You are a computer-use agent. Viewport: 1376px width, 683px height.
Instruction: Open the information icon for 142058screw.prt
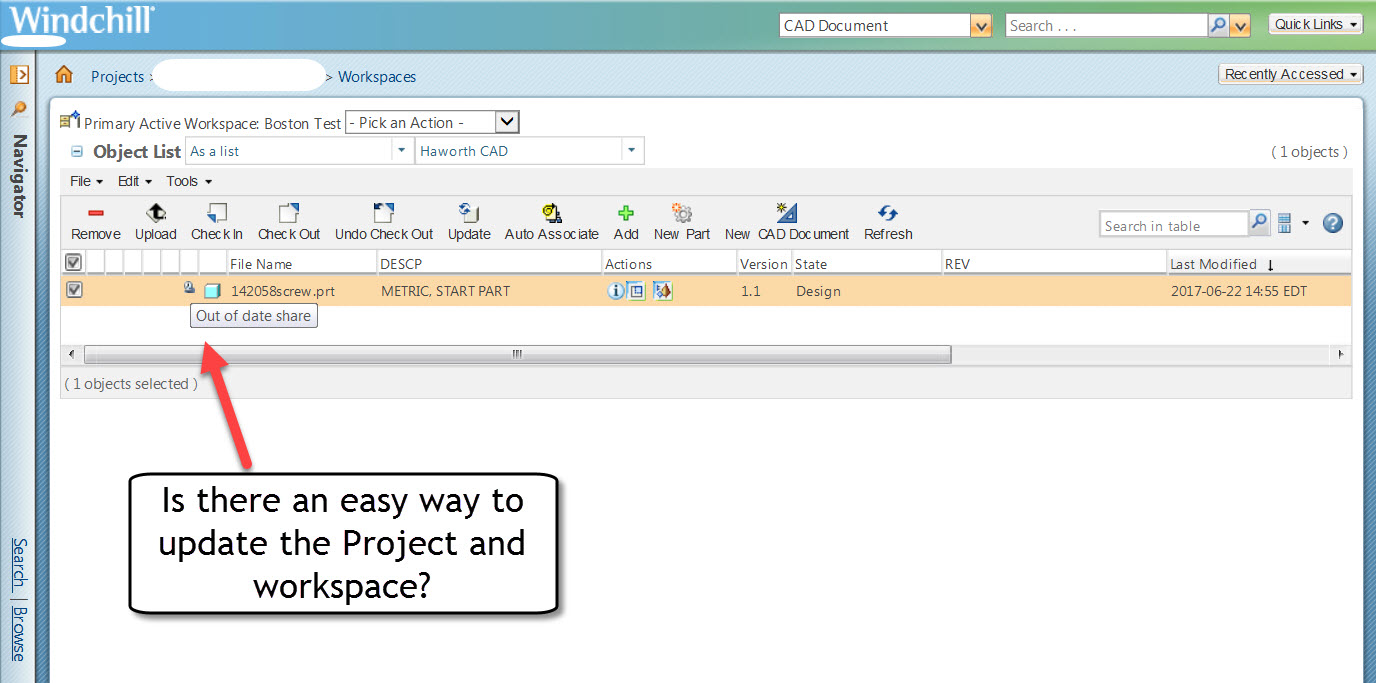616,291
